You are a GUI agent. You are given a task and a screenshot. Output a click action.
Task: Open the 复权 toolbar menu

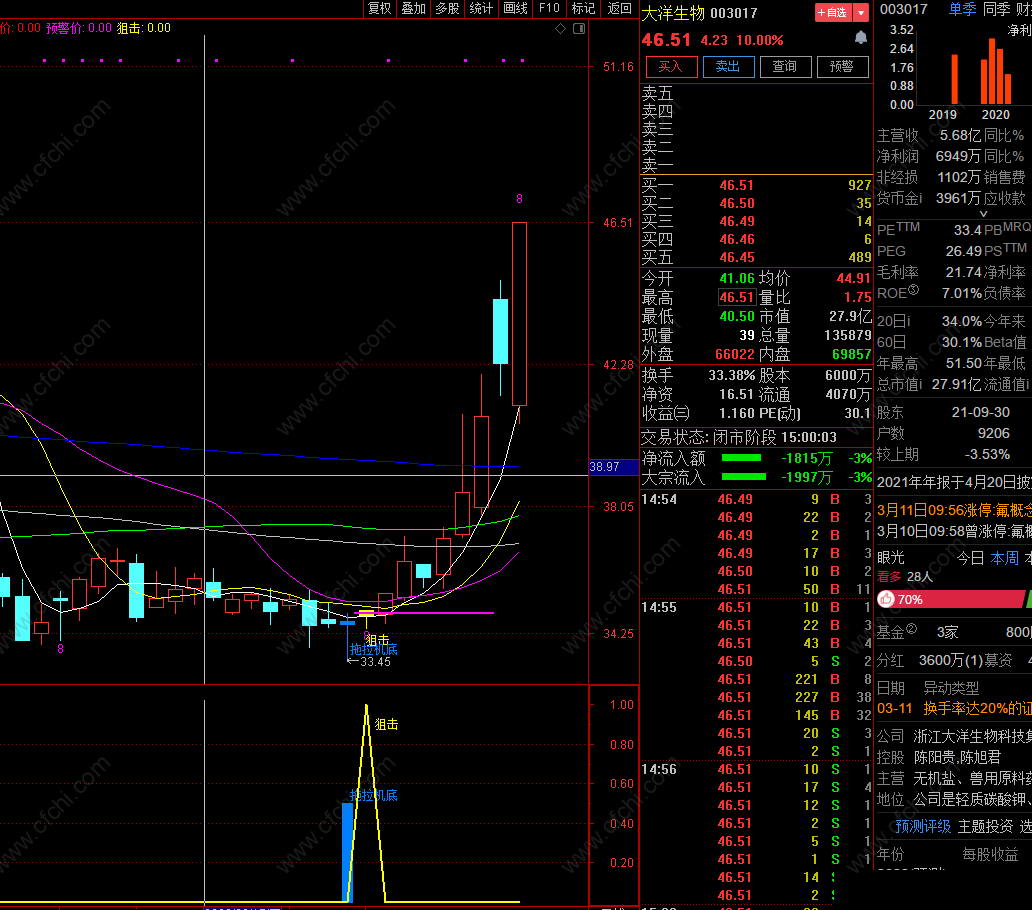pyautogui.click(x=379, y=8)
